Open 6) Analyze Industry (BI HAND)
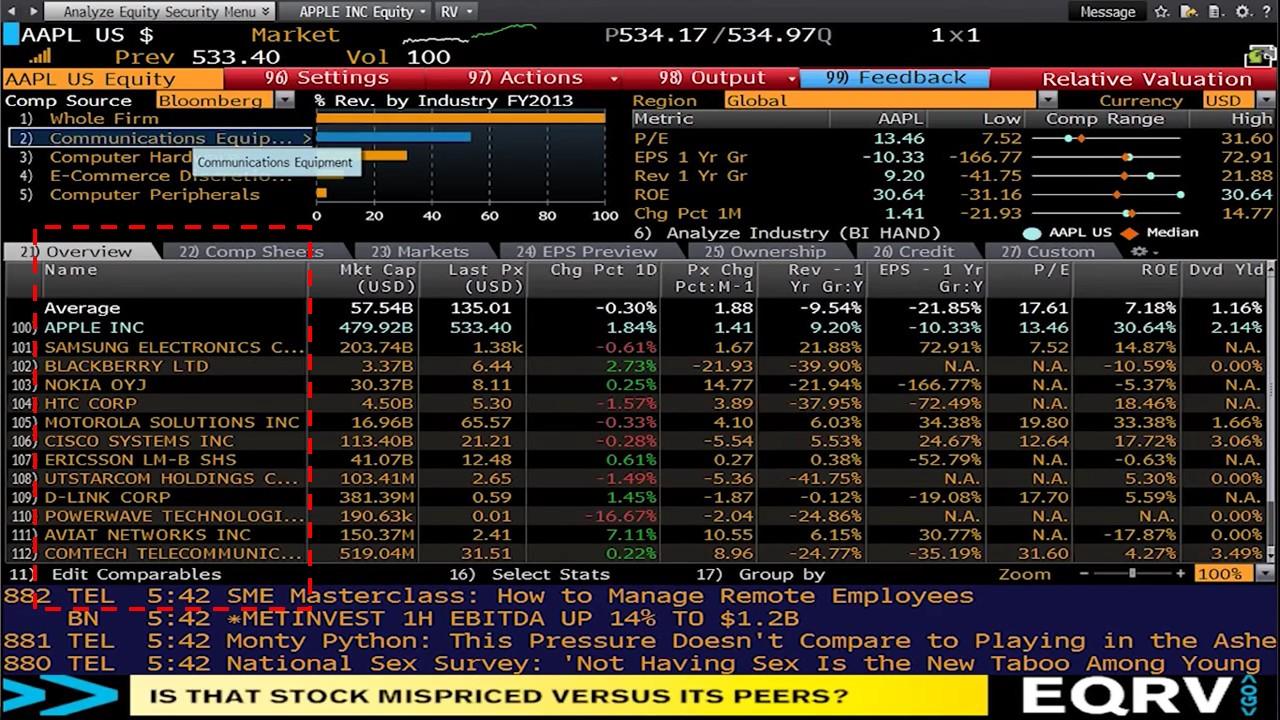 click(x=787, y=232)
